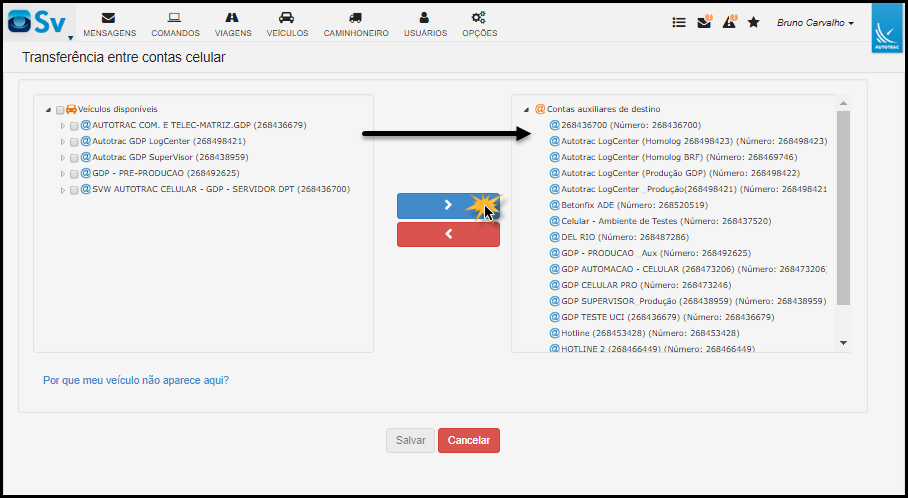Check Autotrac GDP LogCenter checkbox
Screen dimensions: 908x498
click(74, 142)
